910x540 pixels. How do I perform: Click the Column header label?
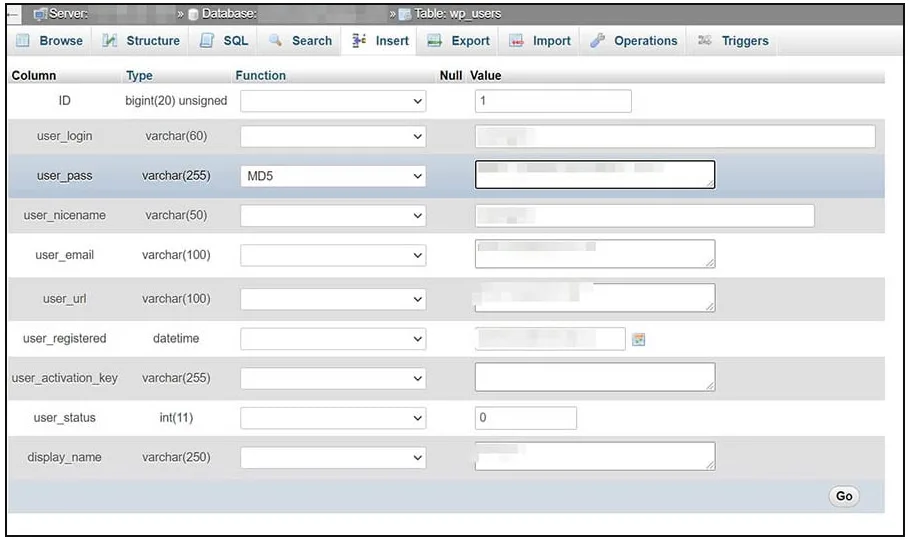[34, 75]
